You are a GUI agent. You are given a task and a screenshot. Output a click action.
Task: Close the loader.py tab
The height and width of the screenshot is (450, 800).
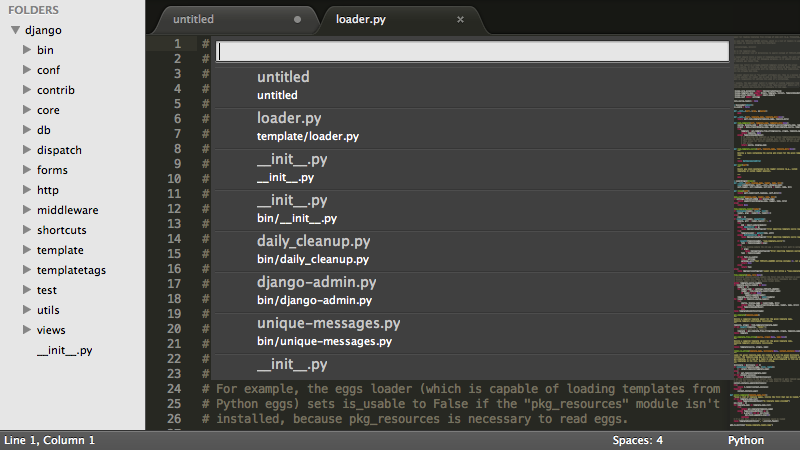[460, 19]
